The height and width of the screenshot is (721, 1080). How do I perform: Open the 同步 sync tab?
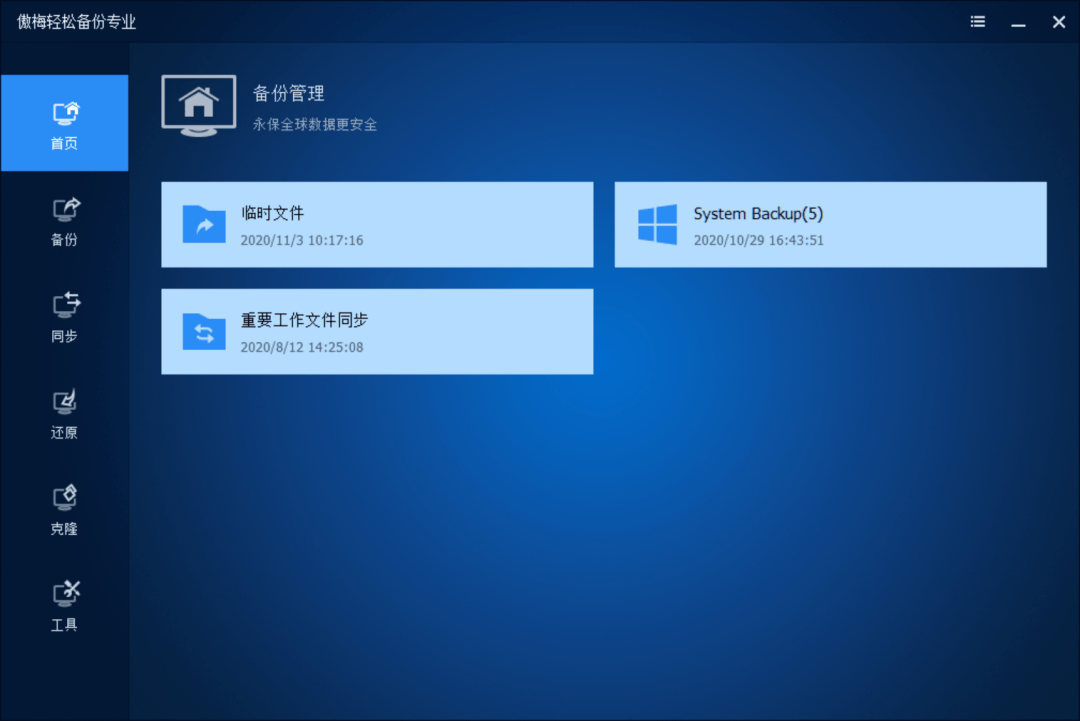pyautogui.click(x=65, y=317)
